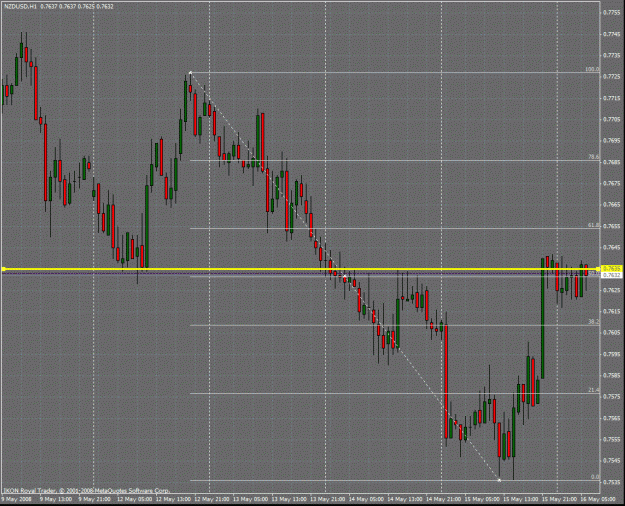Viewport: 625px width, 506px height.
Task: Select the yellow horizontal line left handle
Action: click(4, 269)
